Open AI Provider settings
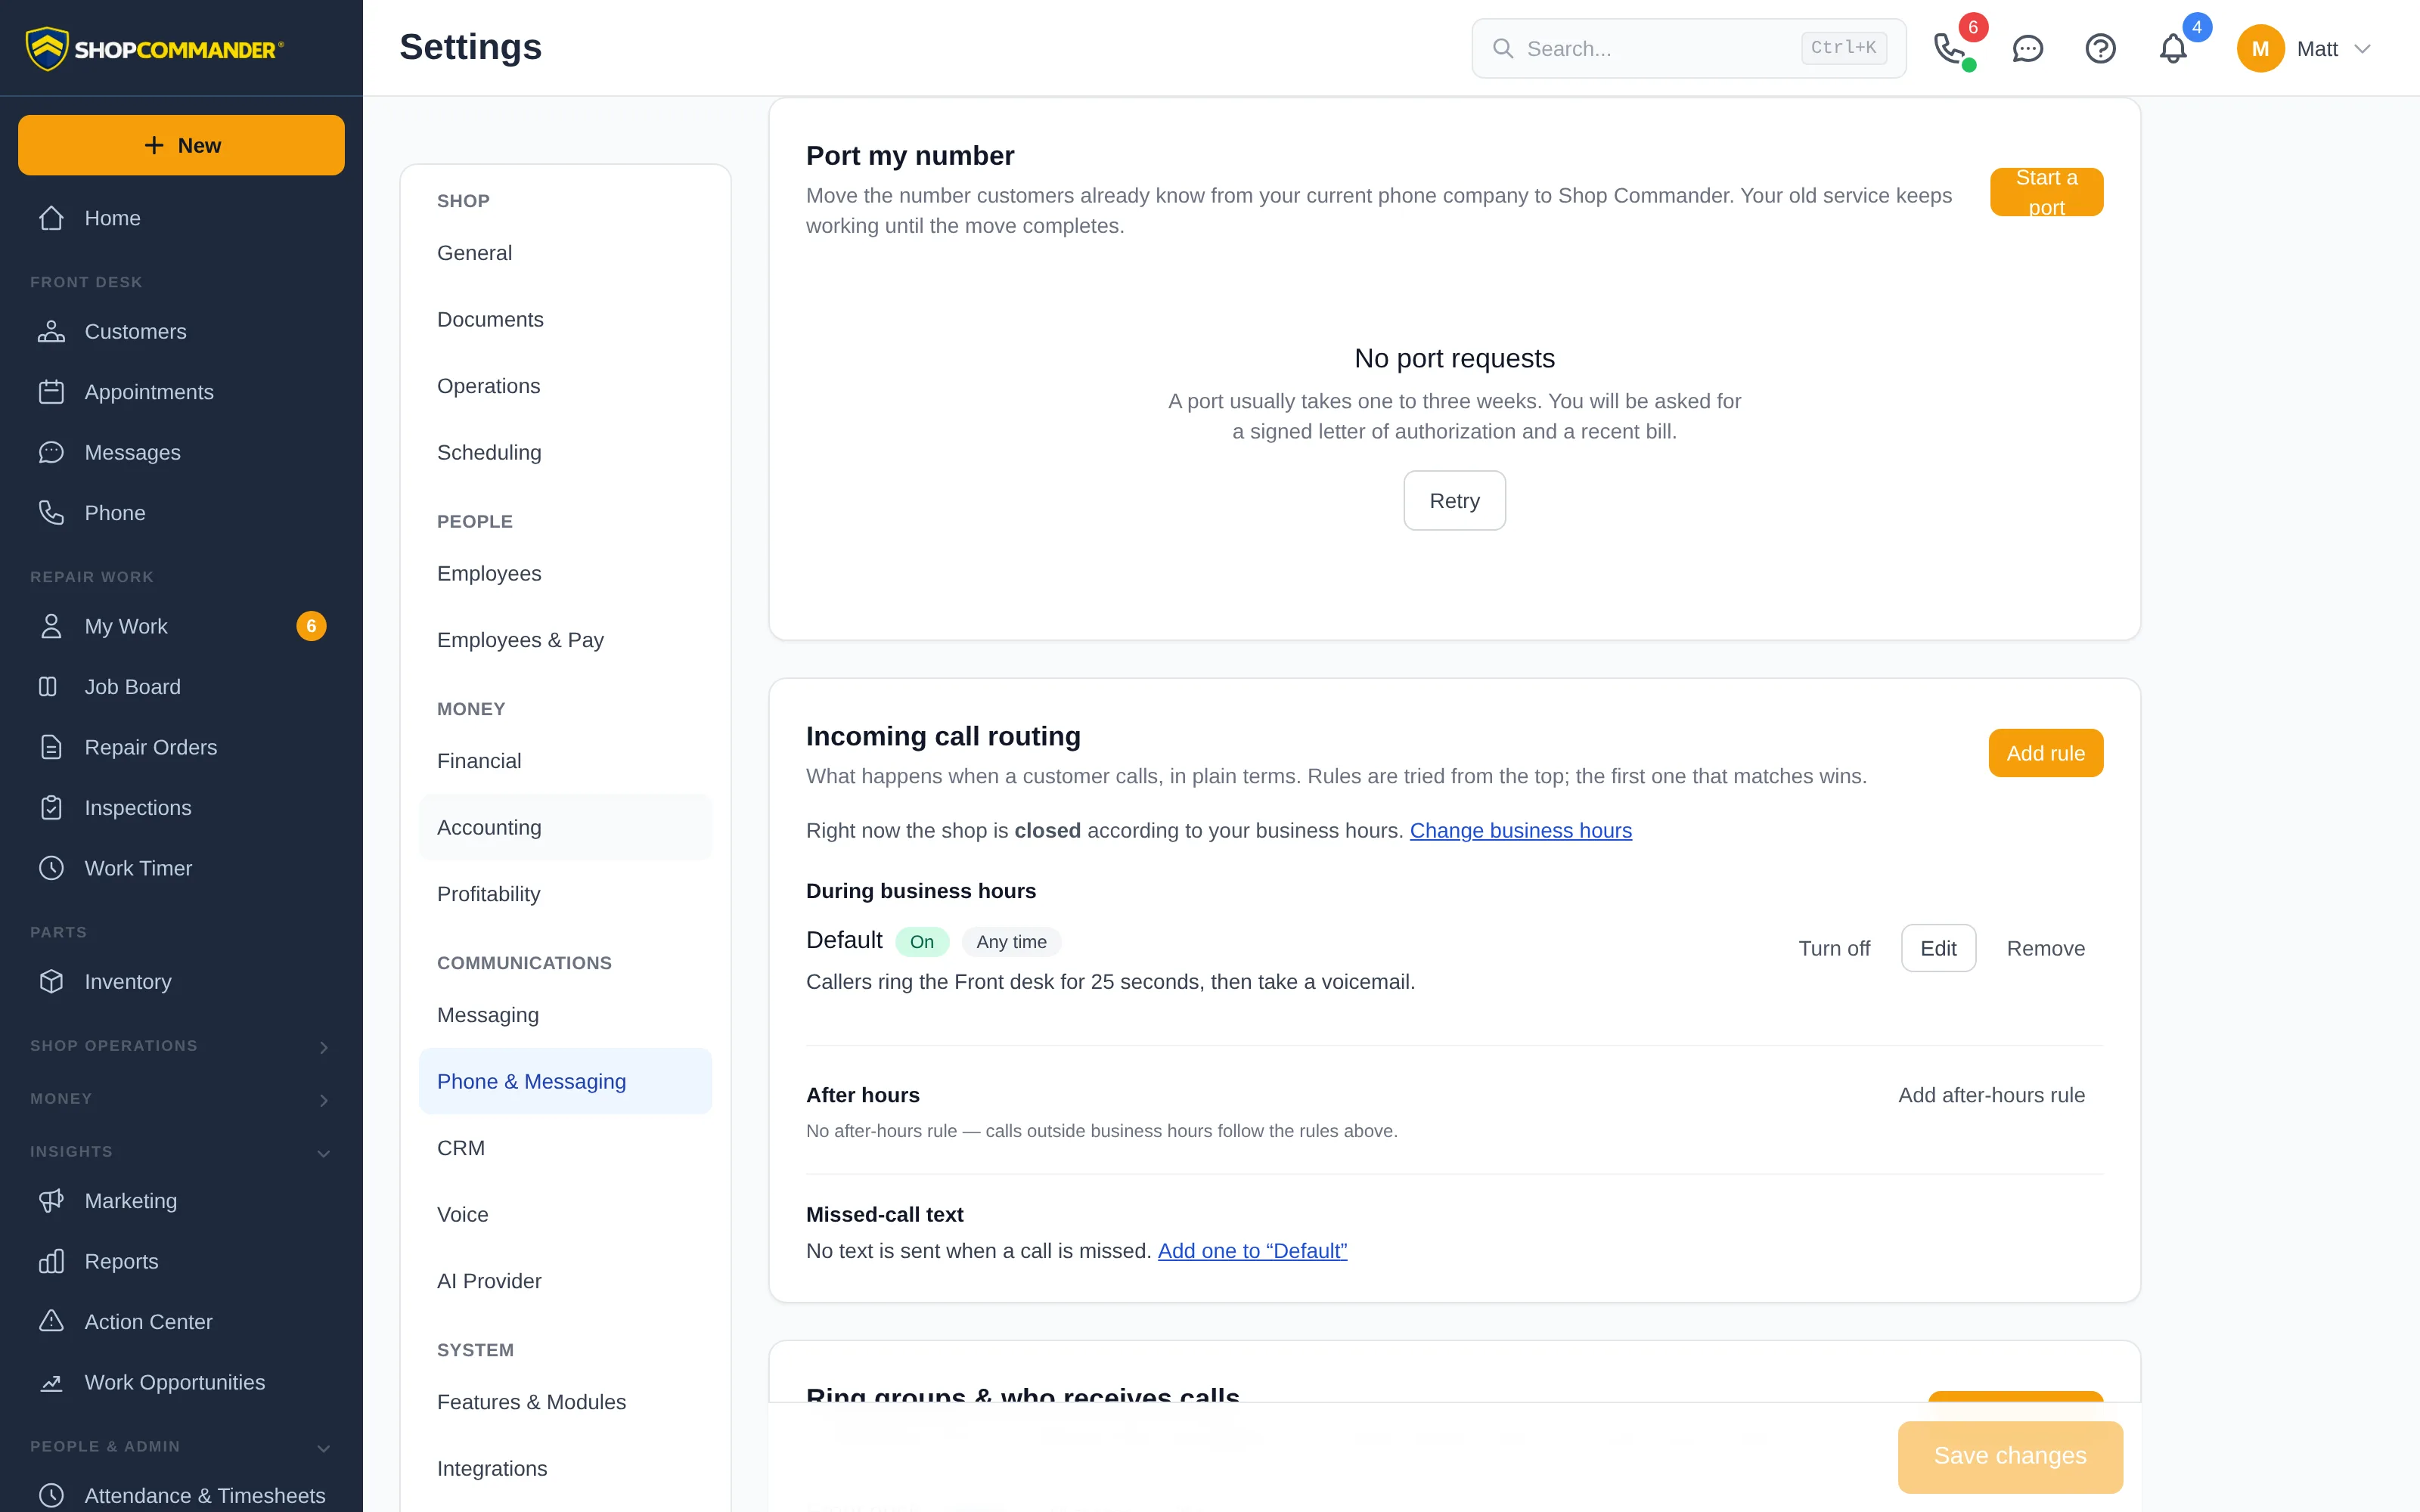2420x1512 pixels. (x=565, y=1281)
